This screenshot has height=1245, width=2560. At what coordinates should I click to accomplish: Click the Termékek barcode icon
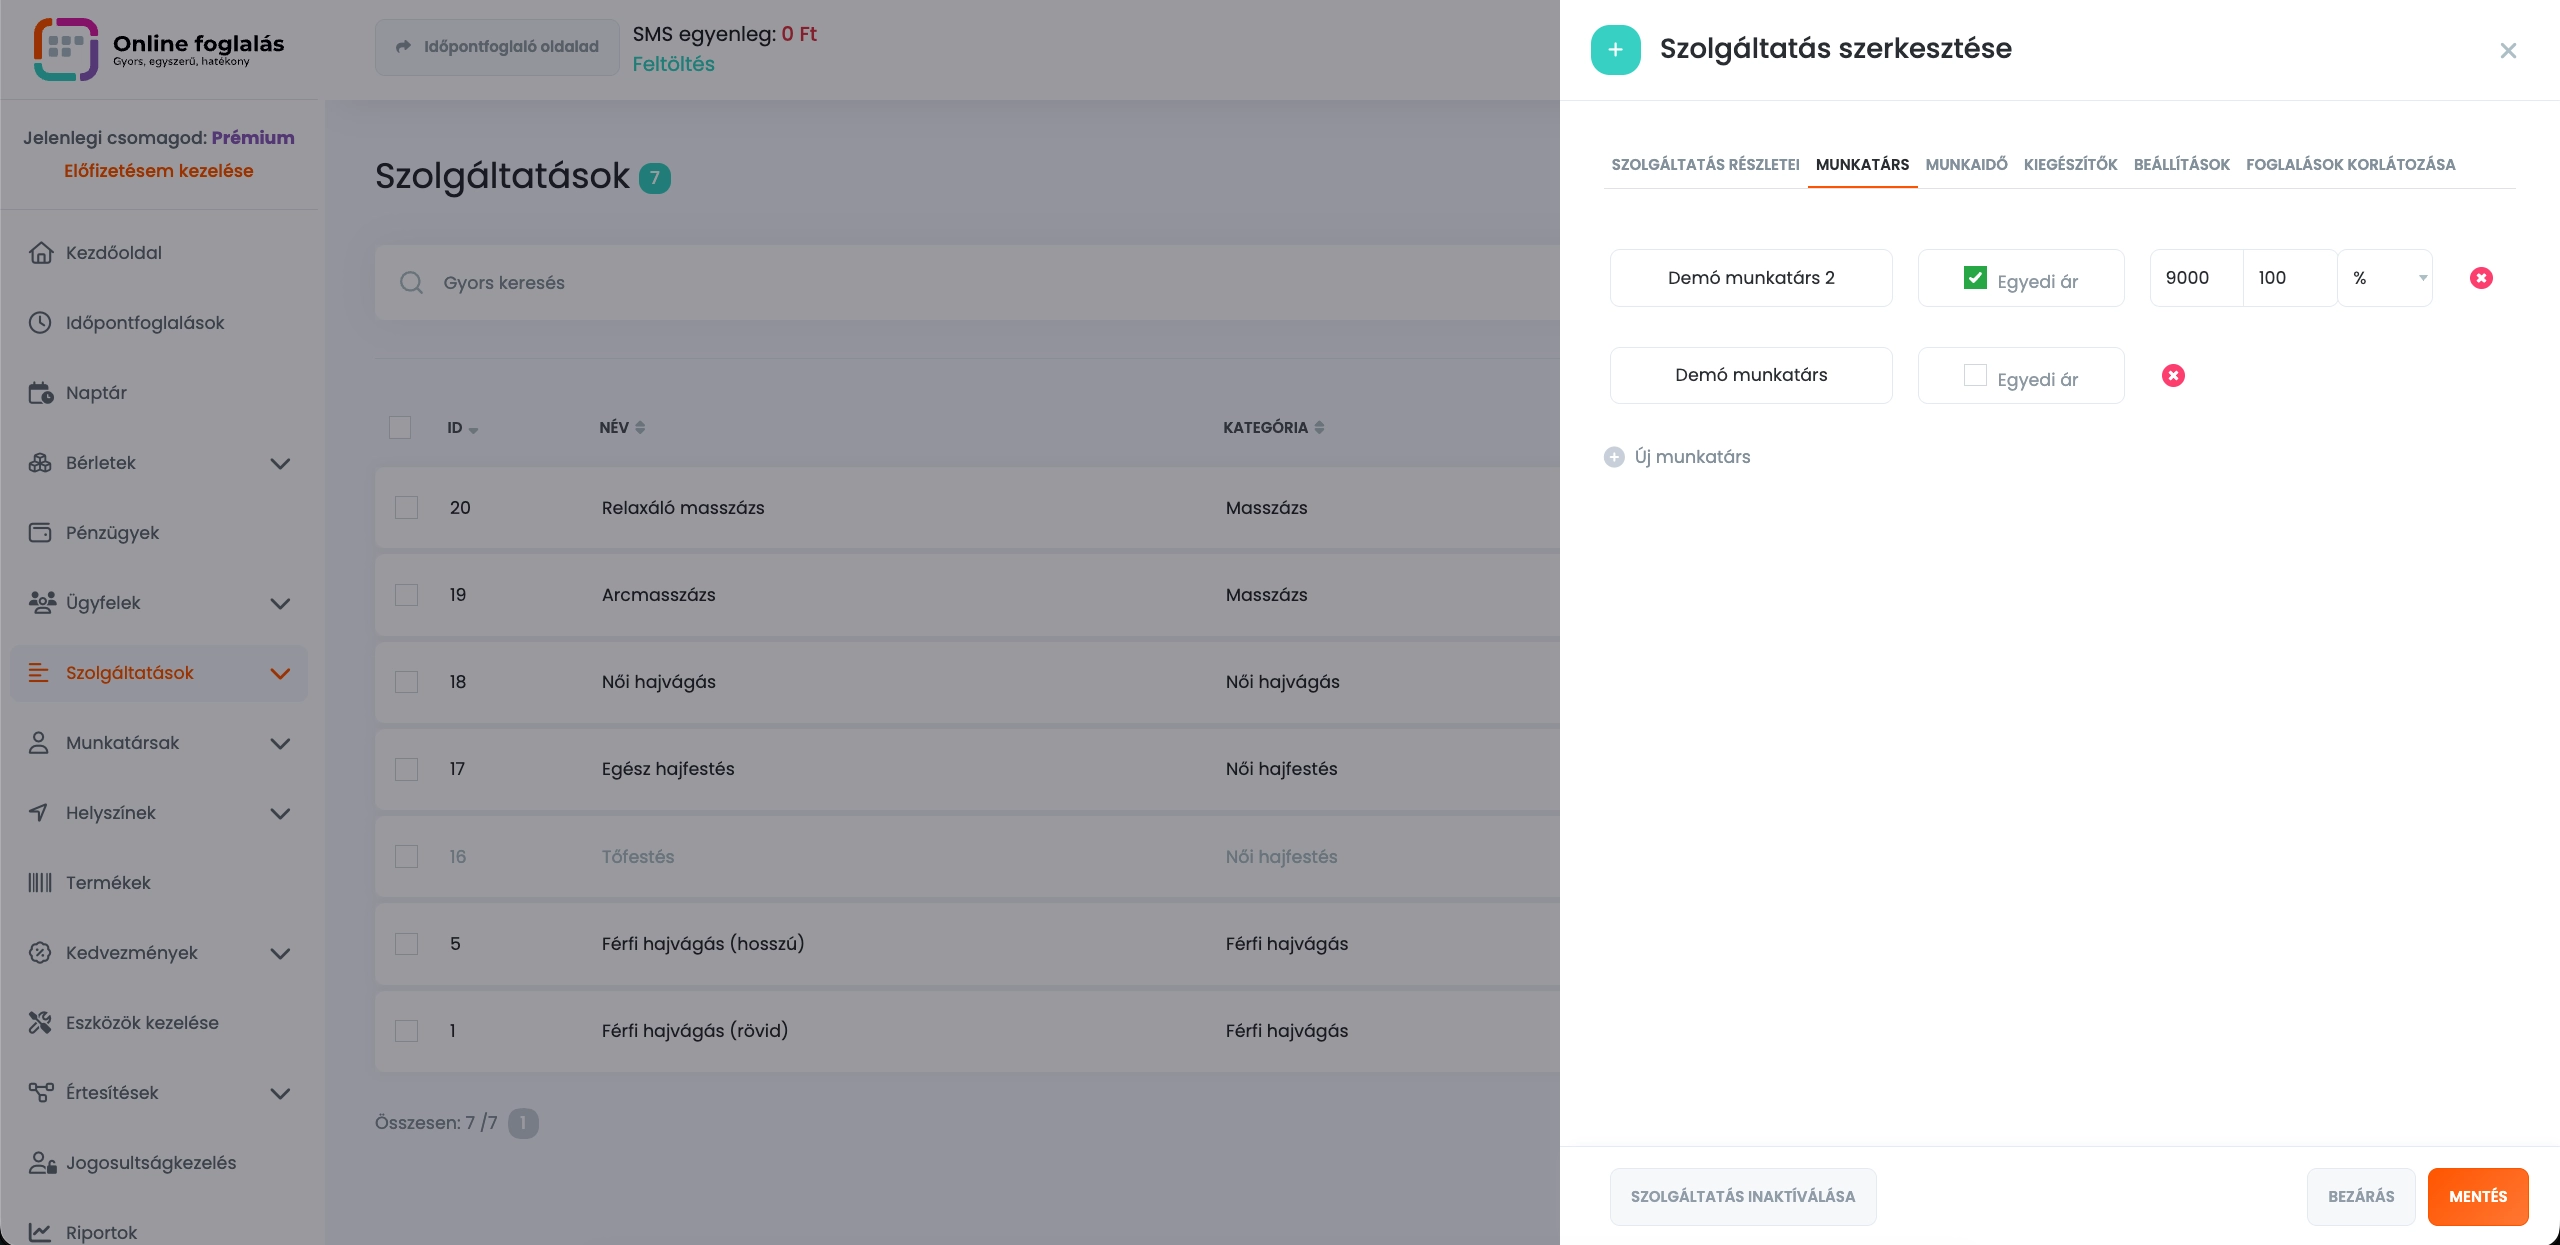40,883
